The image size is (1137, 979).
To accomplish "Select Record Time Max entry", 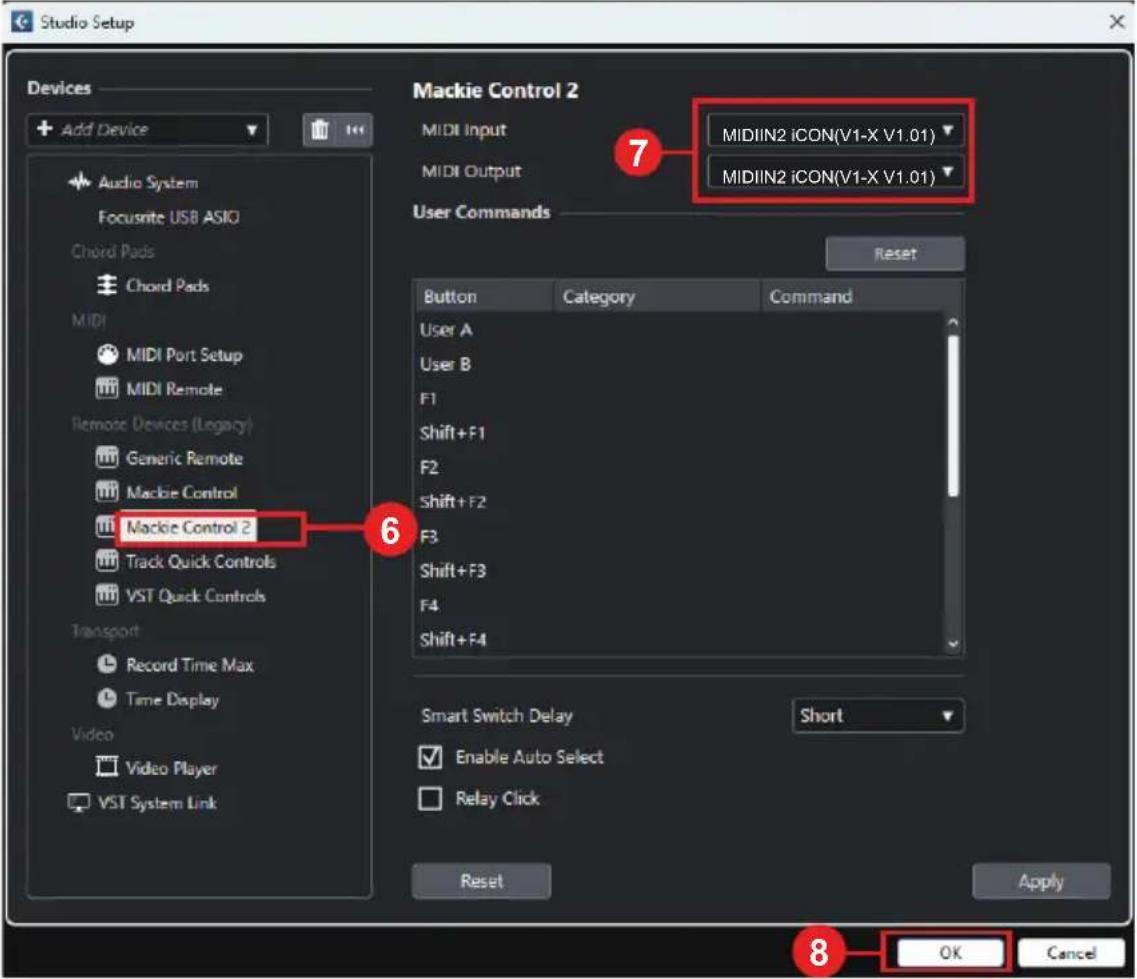I will [x=190, y=665].
